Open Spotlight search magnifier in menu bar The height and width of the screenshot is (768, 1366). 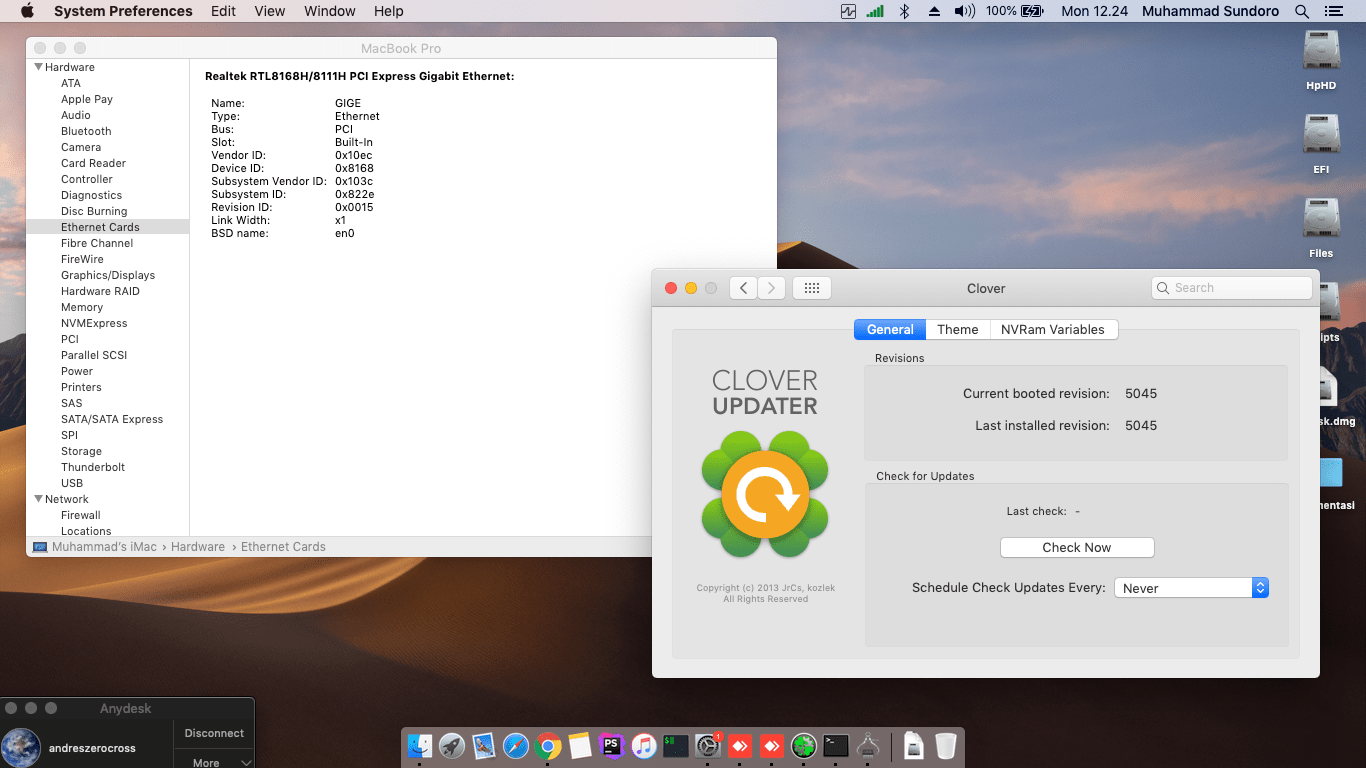tap(1302, 11)
